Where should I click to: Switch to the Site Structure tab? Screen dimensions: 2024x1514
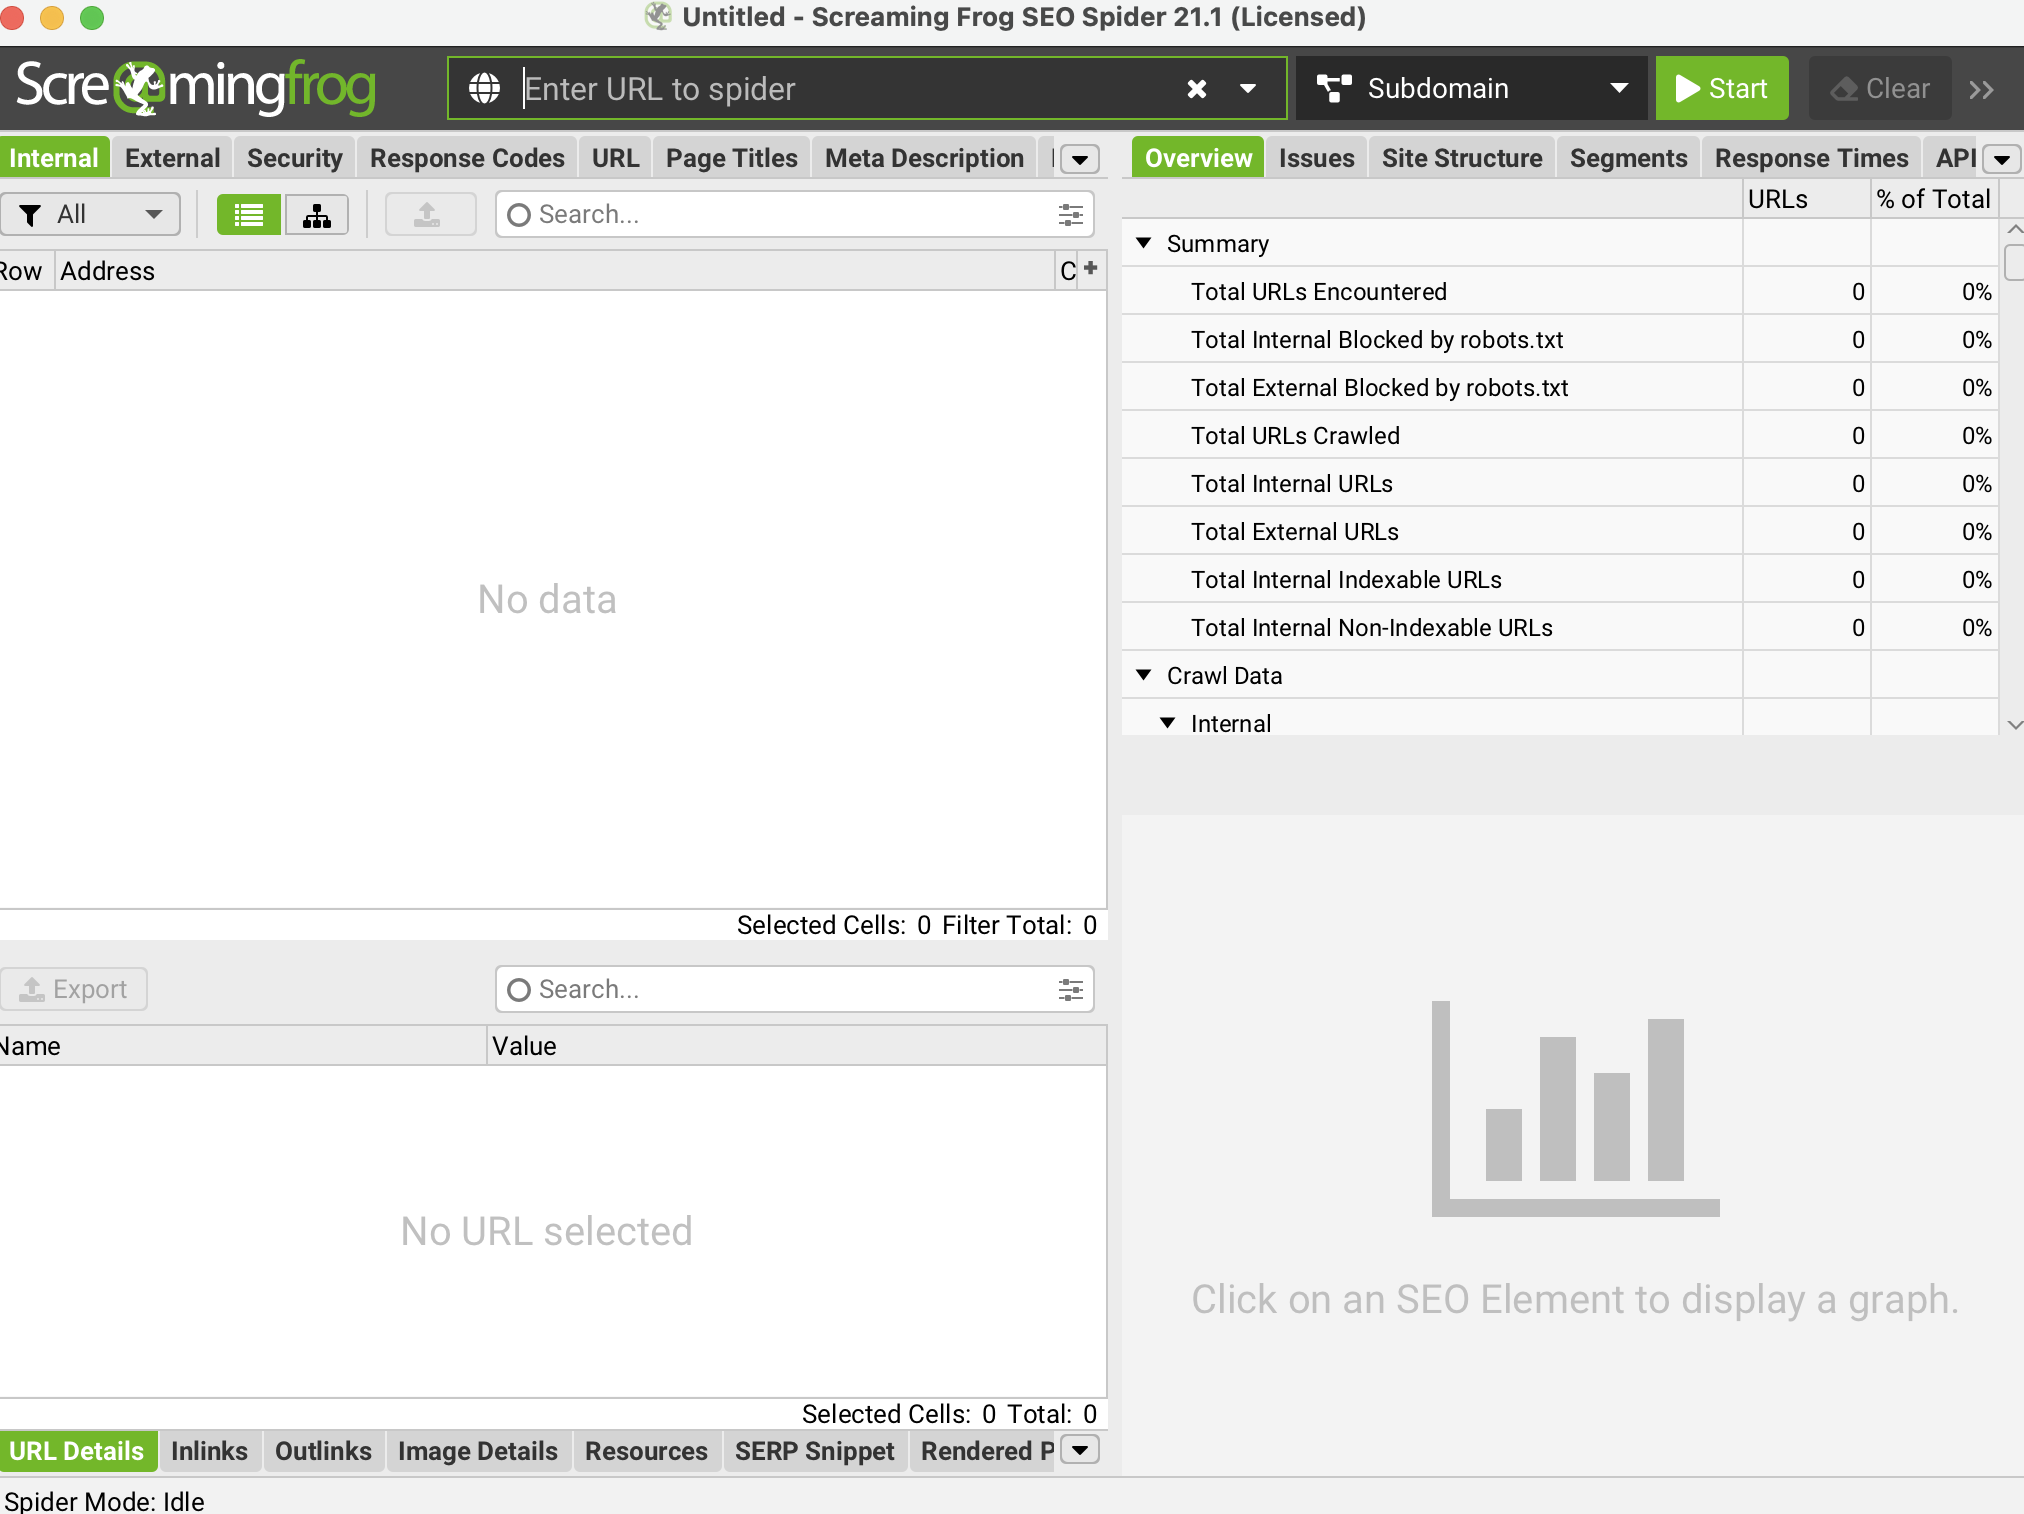pyautogui.click(x=1461, y=158)
